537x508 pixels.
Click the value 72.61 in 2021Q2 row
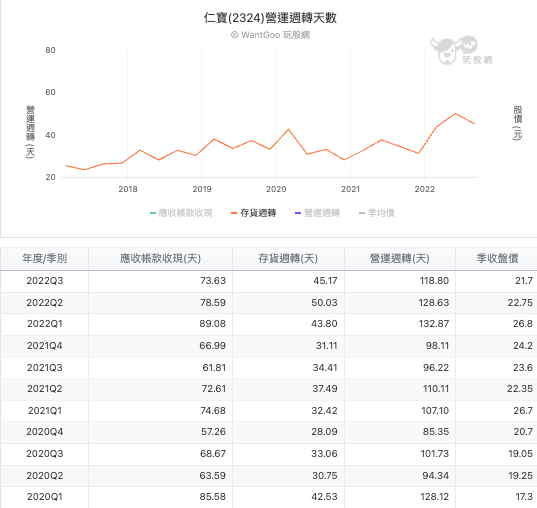point(214,389)
